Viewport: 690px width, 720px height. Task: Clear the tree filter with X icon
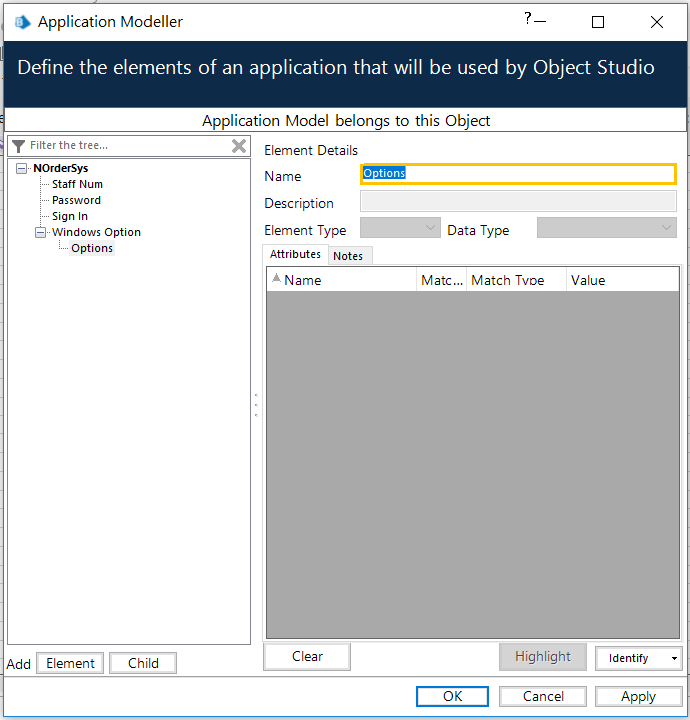point(239,146)
